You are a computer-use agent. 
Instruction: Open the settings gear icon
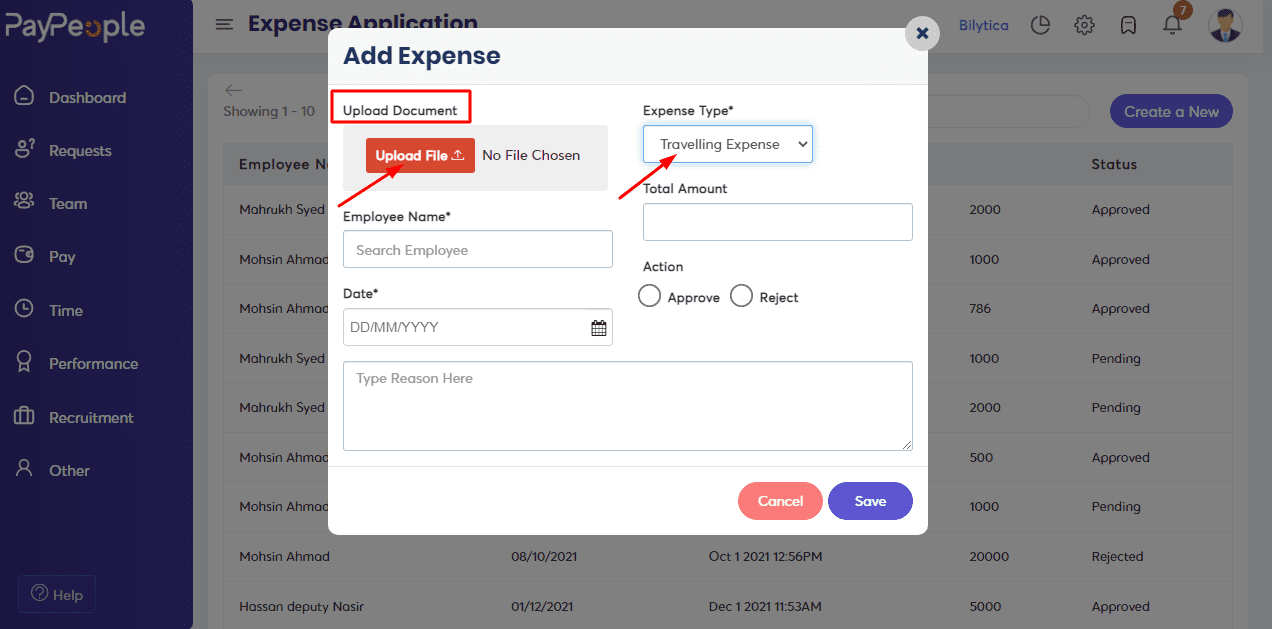pos(1084,25)
